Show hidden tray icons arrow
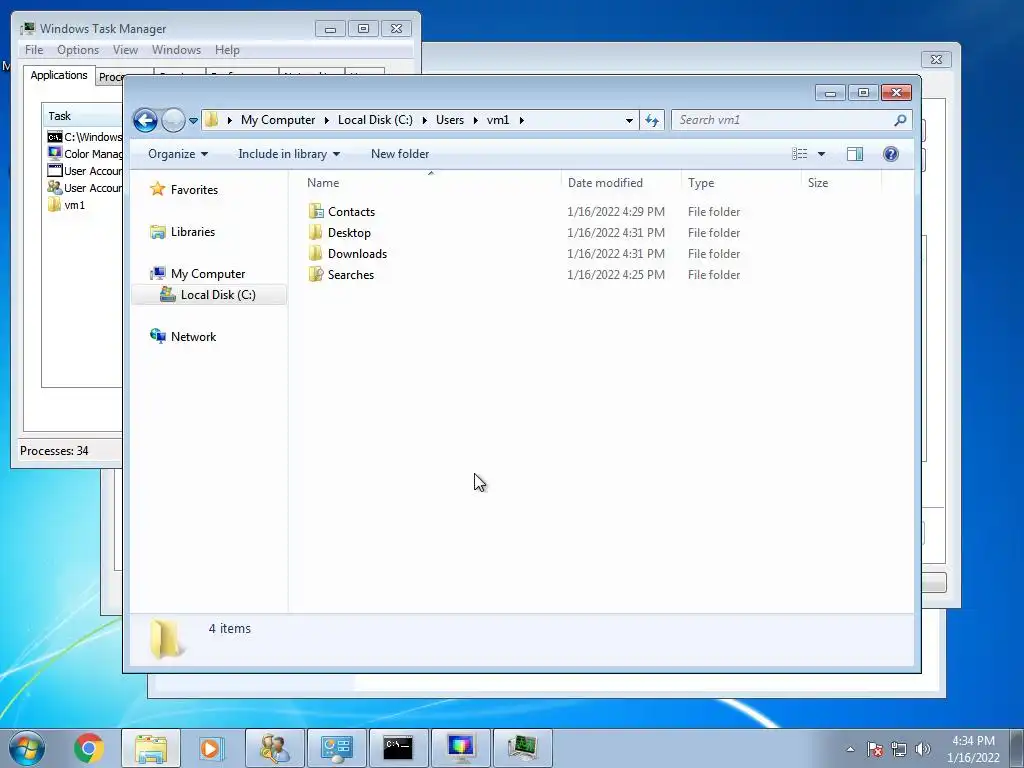 pyautogui.click(x=850, y=749)
